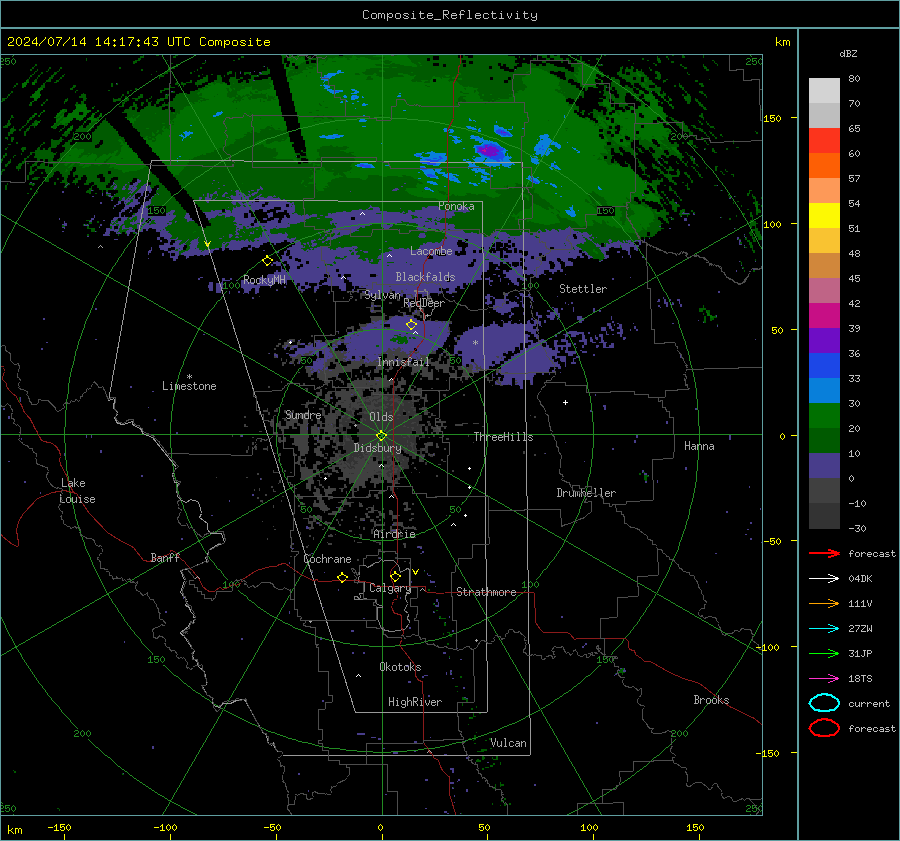Click the red forecast ellipse icon
The image size is (900, 841).
tap(824, 728)
